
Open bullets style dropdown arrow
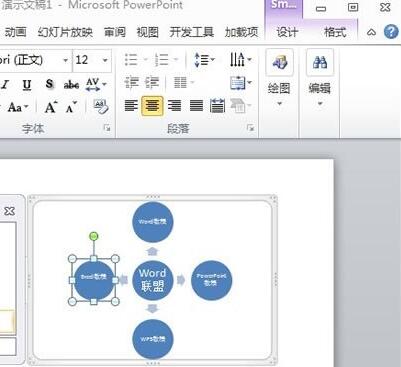pyautogui.click(x=145, y=60)
